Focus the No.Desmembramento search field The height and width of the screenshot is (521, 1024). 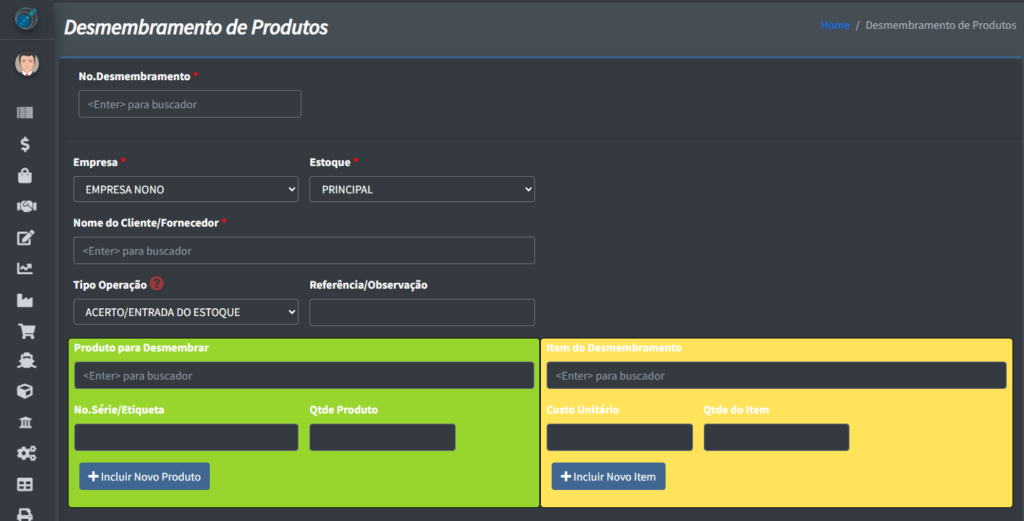[189, 104]
